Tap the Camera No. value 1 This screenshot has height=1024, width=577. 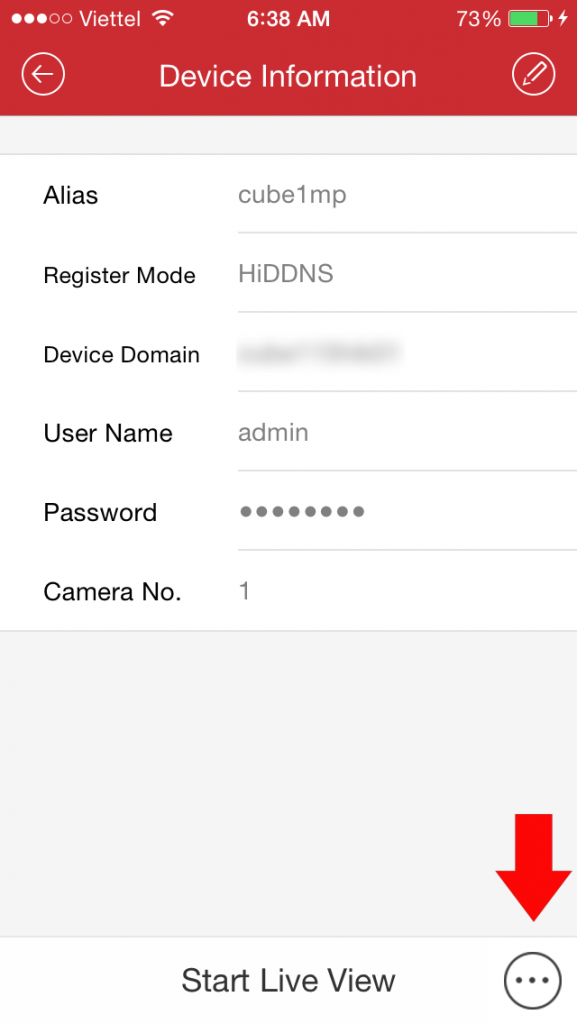click(244, 591)
